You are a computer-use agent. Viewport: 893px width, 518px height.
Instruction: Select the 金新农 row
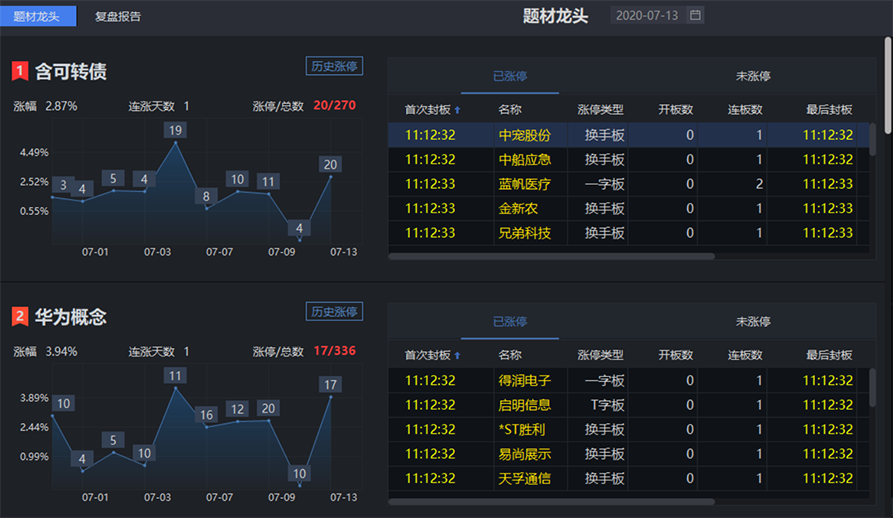point(629,208)
